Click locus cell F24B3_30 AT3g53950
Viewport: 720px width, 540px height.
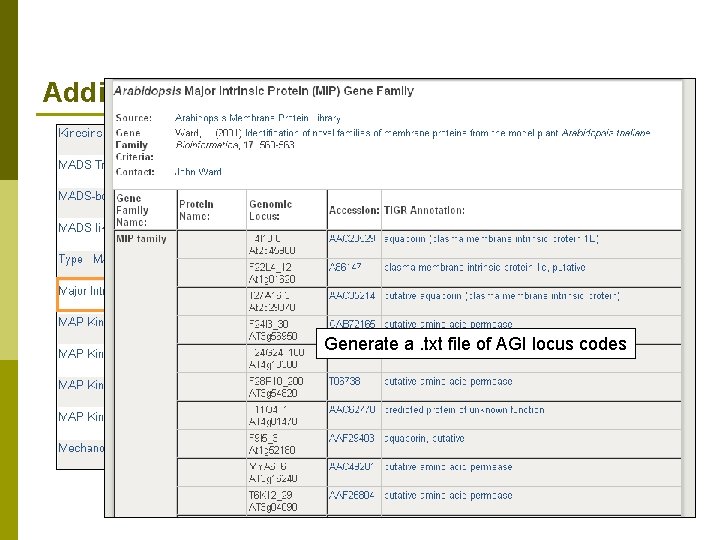click(x=287, y=330)
